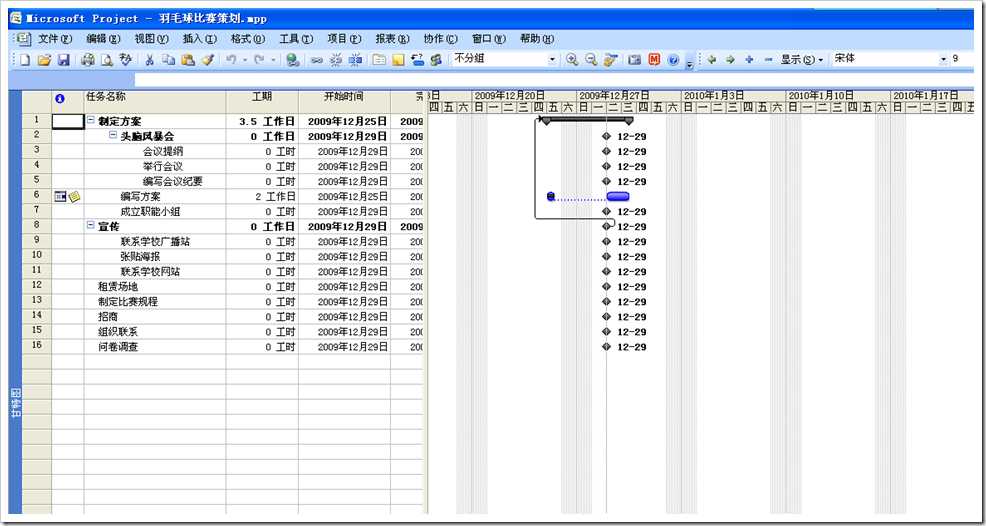Open the 报表 menu
Image resolution: width=986 pixels, height=526 pixels.
tap(391, 39)
